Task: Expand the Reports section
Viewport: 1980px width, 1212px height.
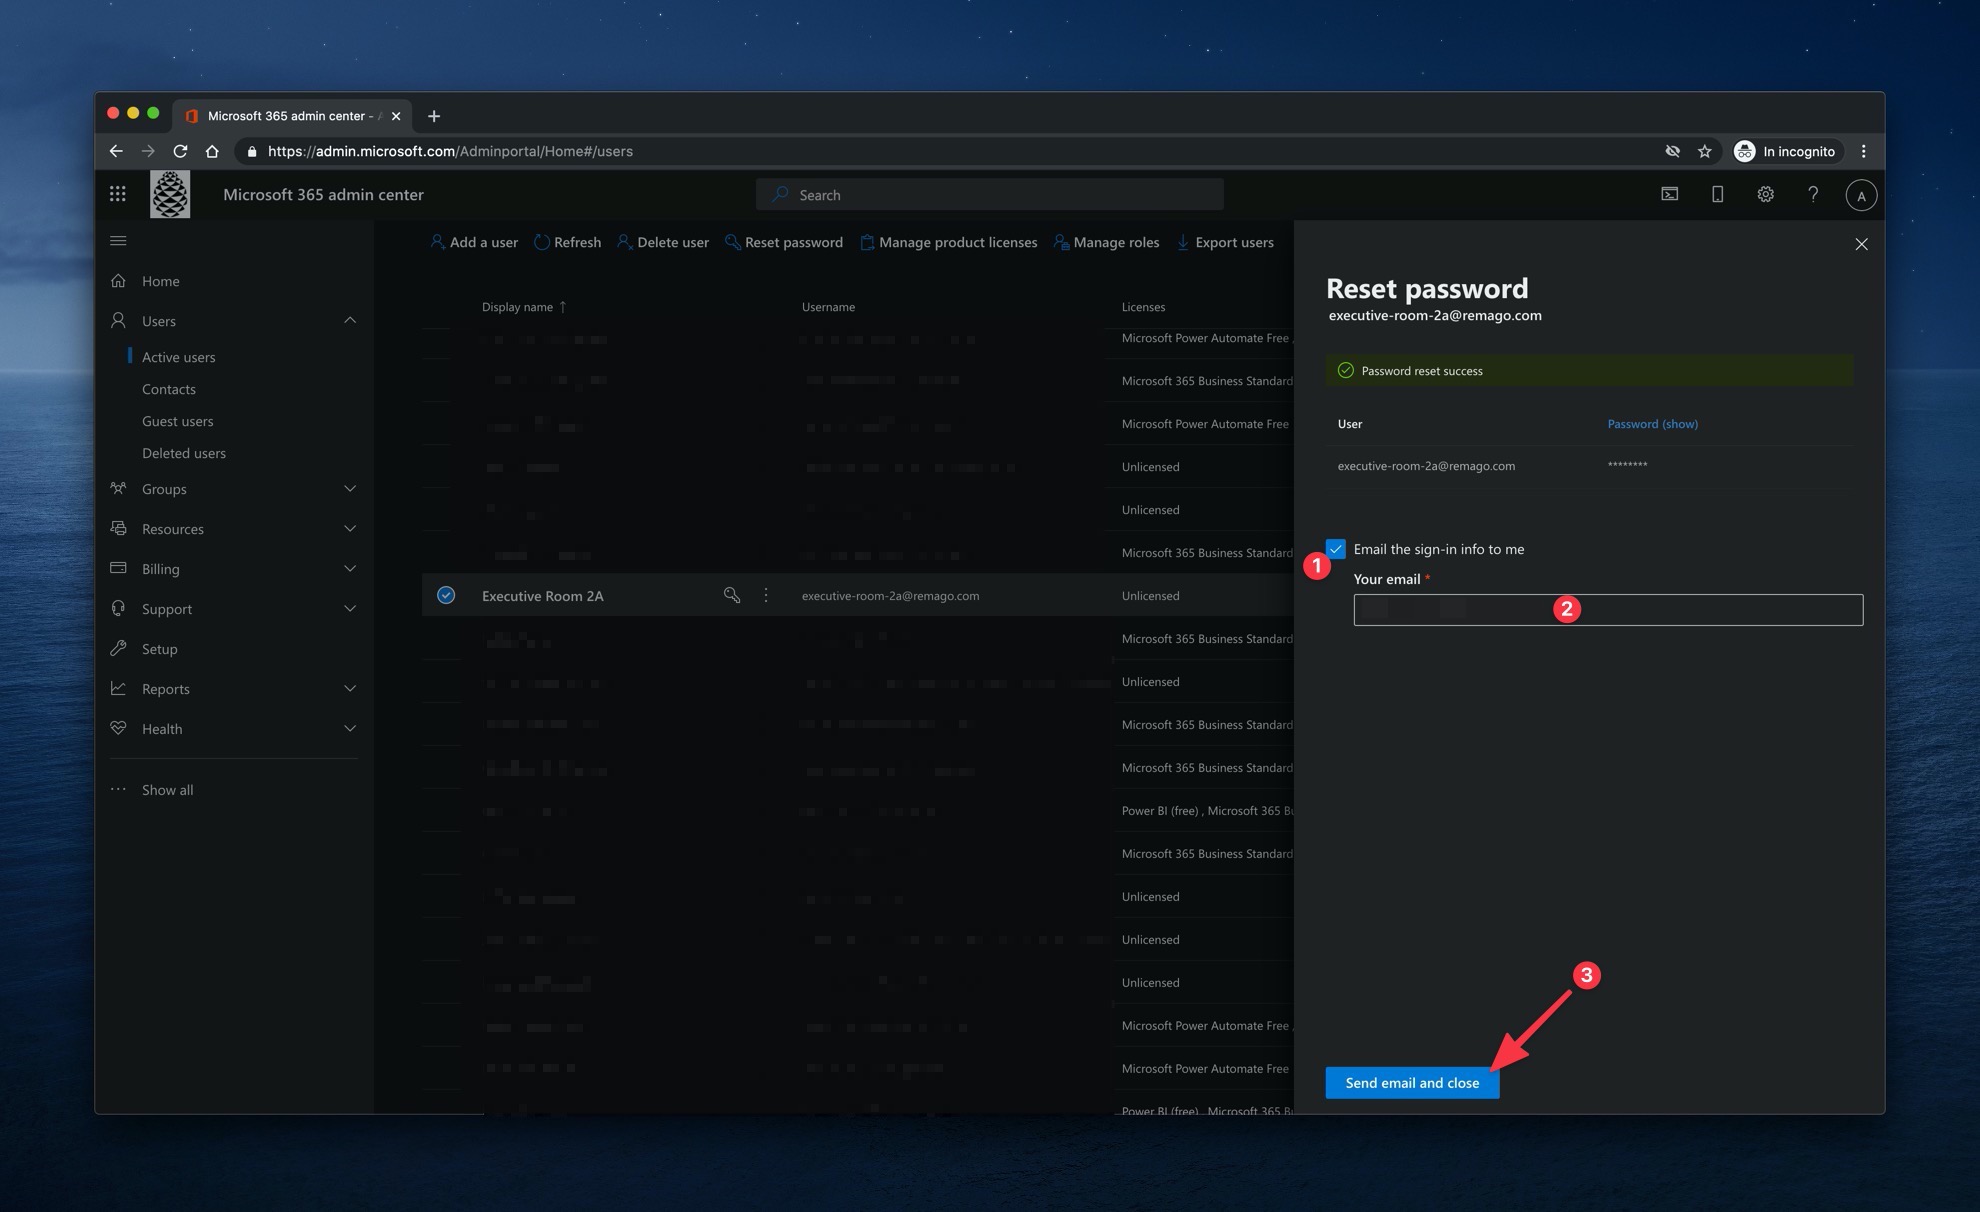Action: (350, 689)
